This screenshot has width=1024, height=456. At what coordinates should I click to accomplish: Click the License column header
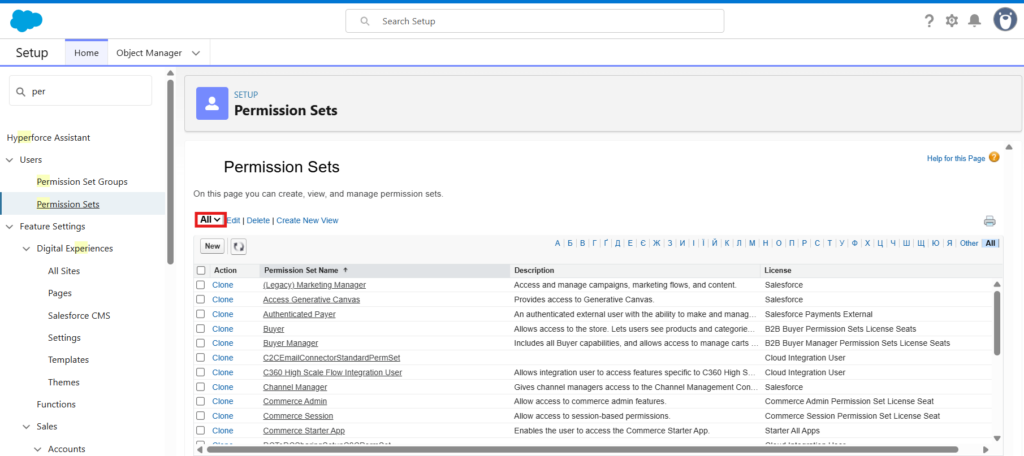(882, 270)
